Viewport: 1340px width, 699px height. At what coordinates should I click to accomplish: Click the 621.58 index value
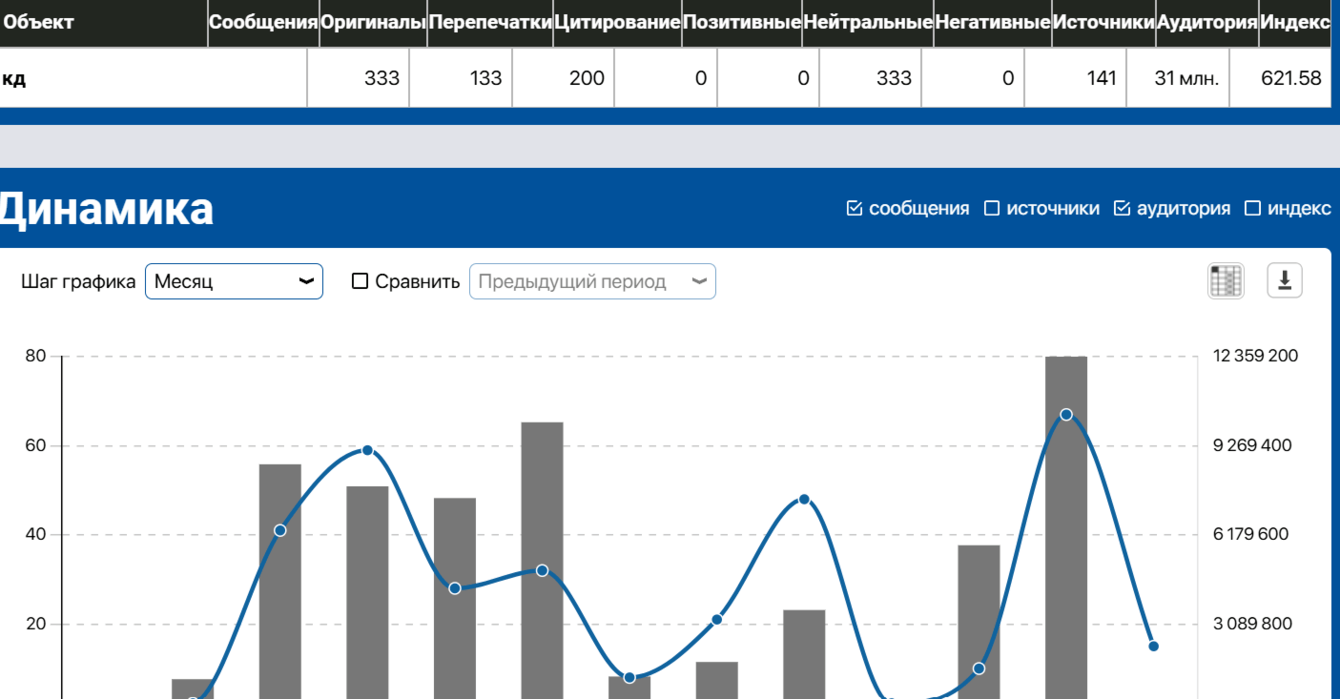pyautogui.click(x=1291, y=78)
